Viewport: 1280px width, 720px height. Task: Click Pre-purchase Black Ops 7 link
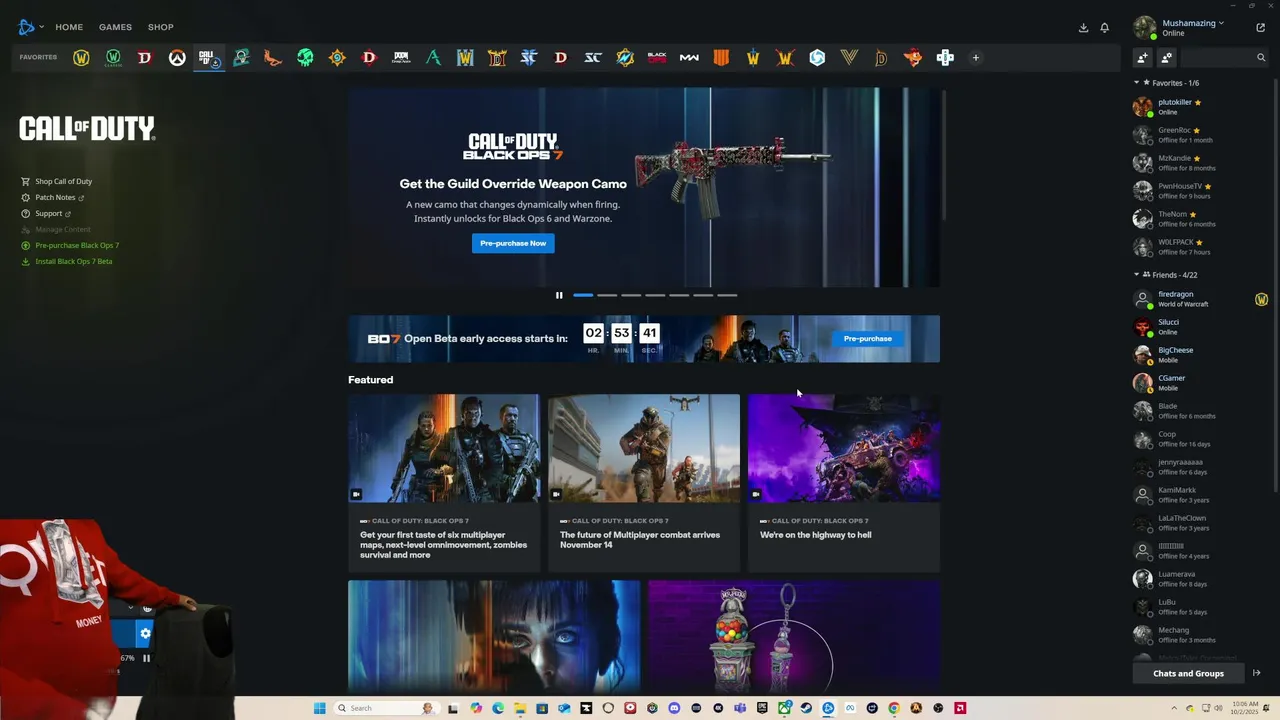(76, 246)
